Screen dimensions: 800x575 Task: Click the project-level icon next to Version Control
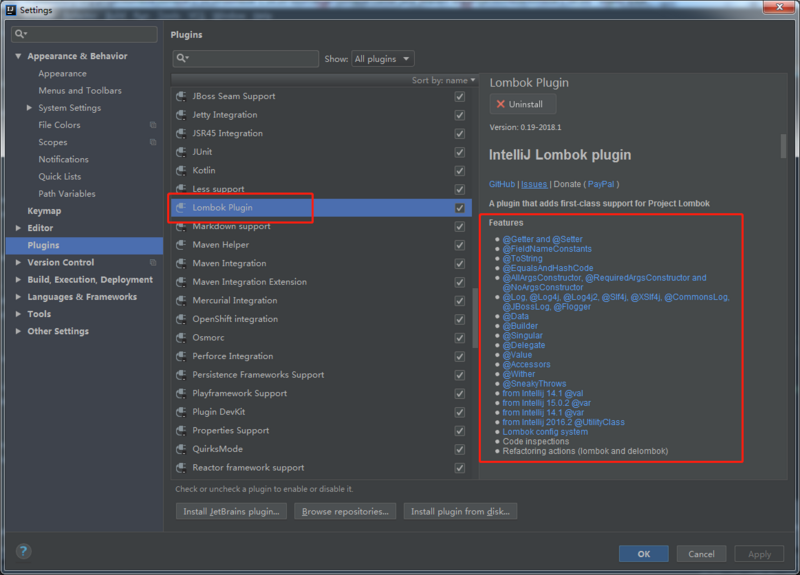tap(153, 263)
